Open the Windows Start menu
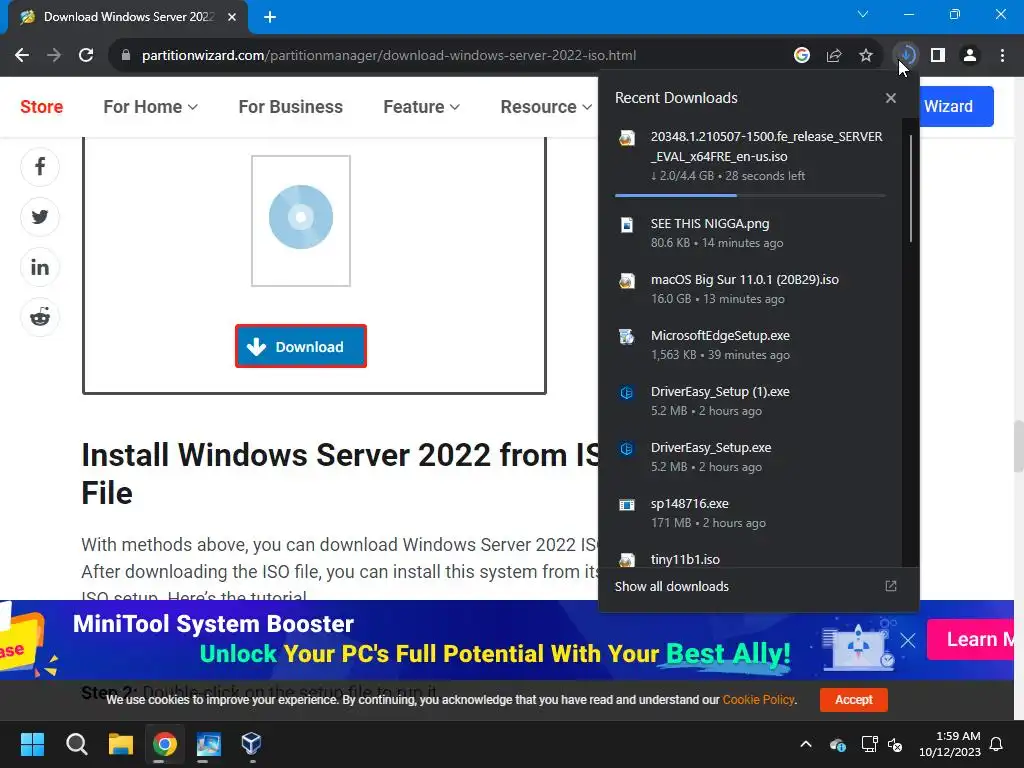1024x768 pixels. coord(32,744)
